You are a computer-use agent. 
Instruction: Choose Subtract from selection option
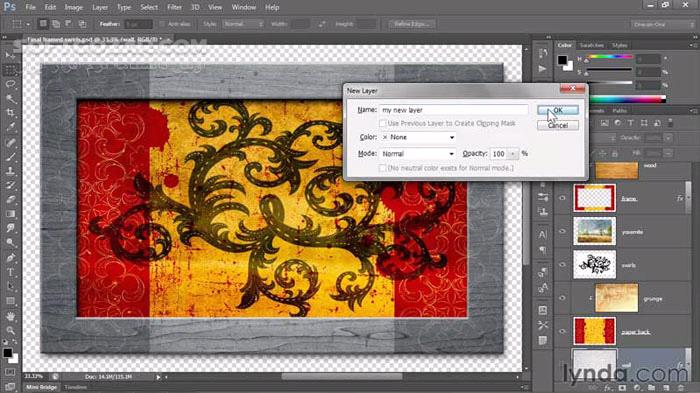tap(69, 24)
